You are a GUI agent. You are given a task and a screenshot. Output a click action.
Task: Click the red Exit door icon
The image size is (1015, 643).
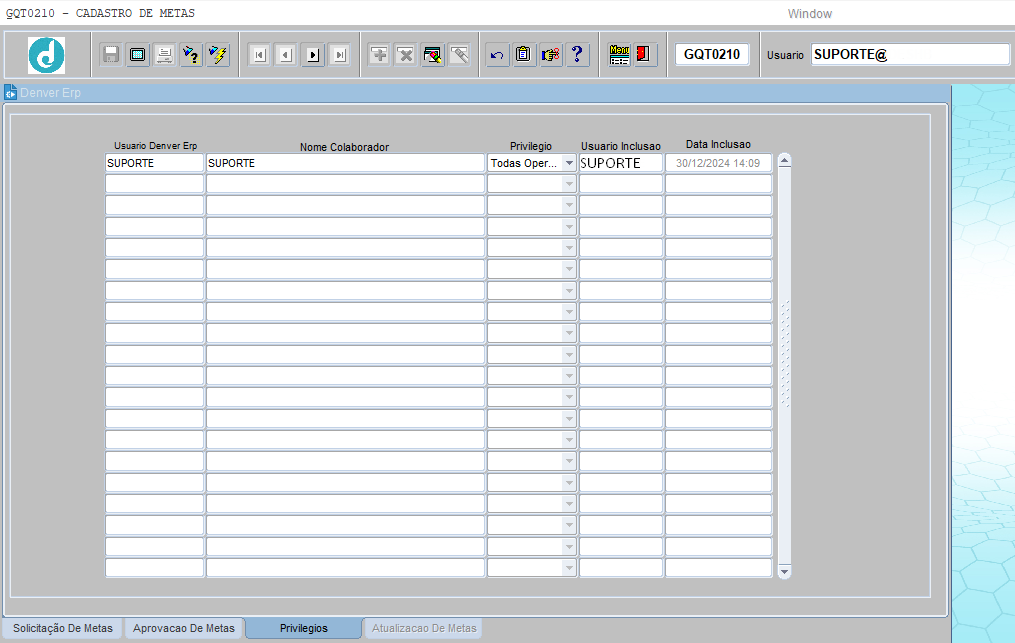point(643,54)
